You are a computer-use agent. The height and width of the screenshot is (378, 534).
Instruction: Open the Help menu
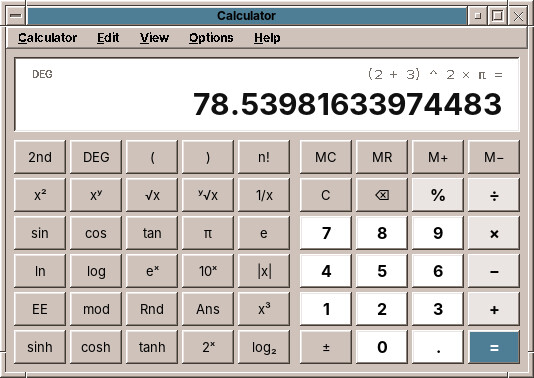point(267,38)
